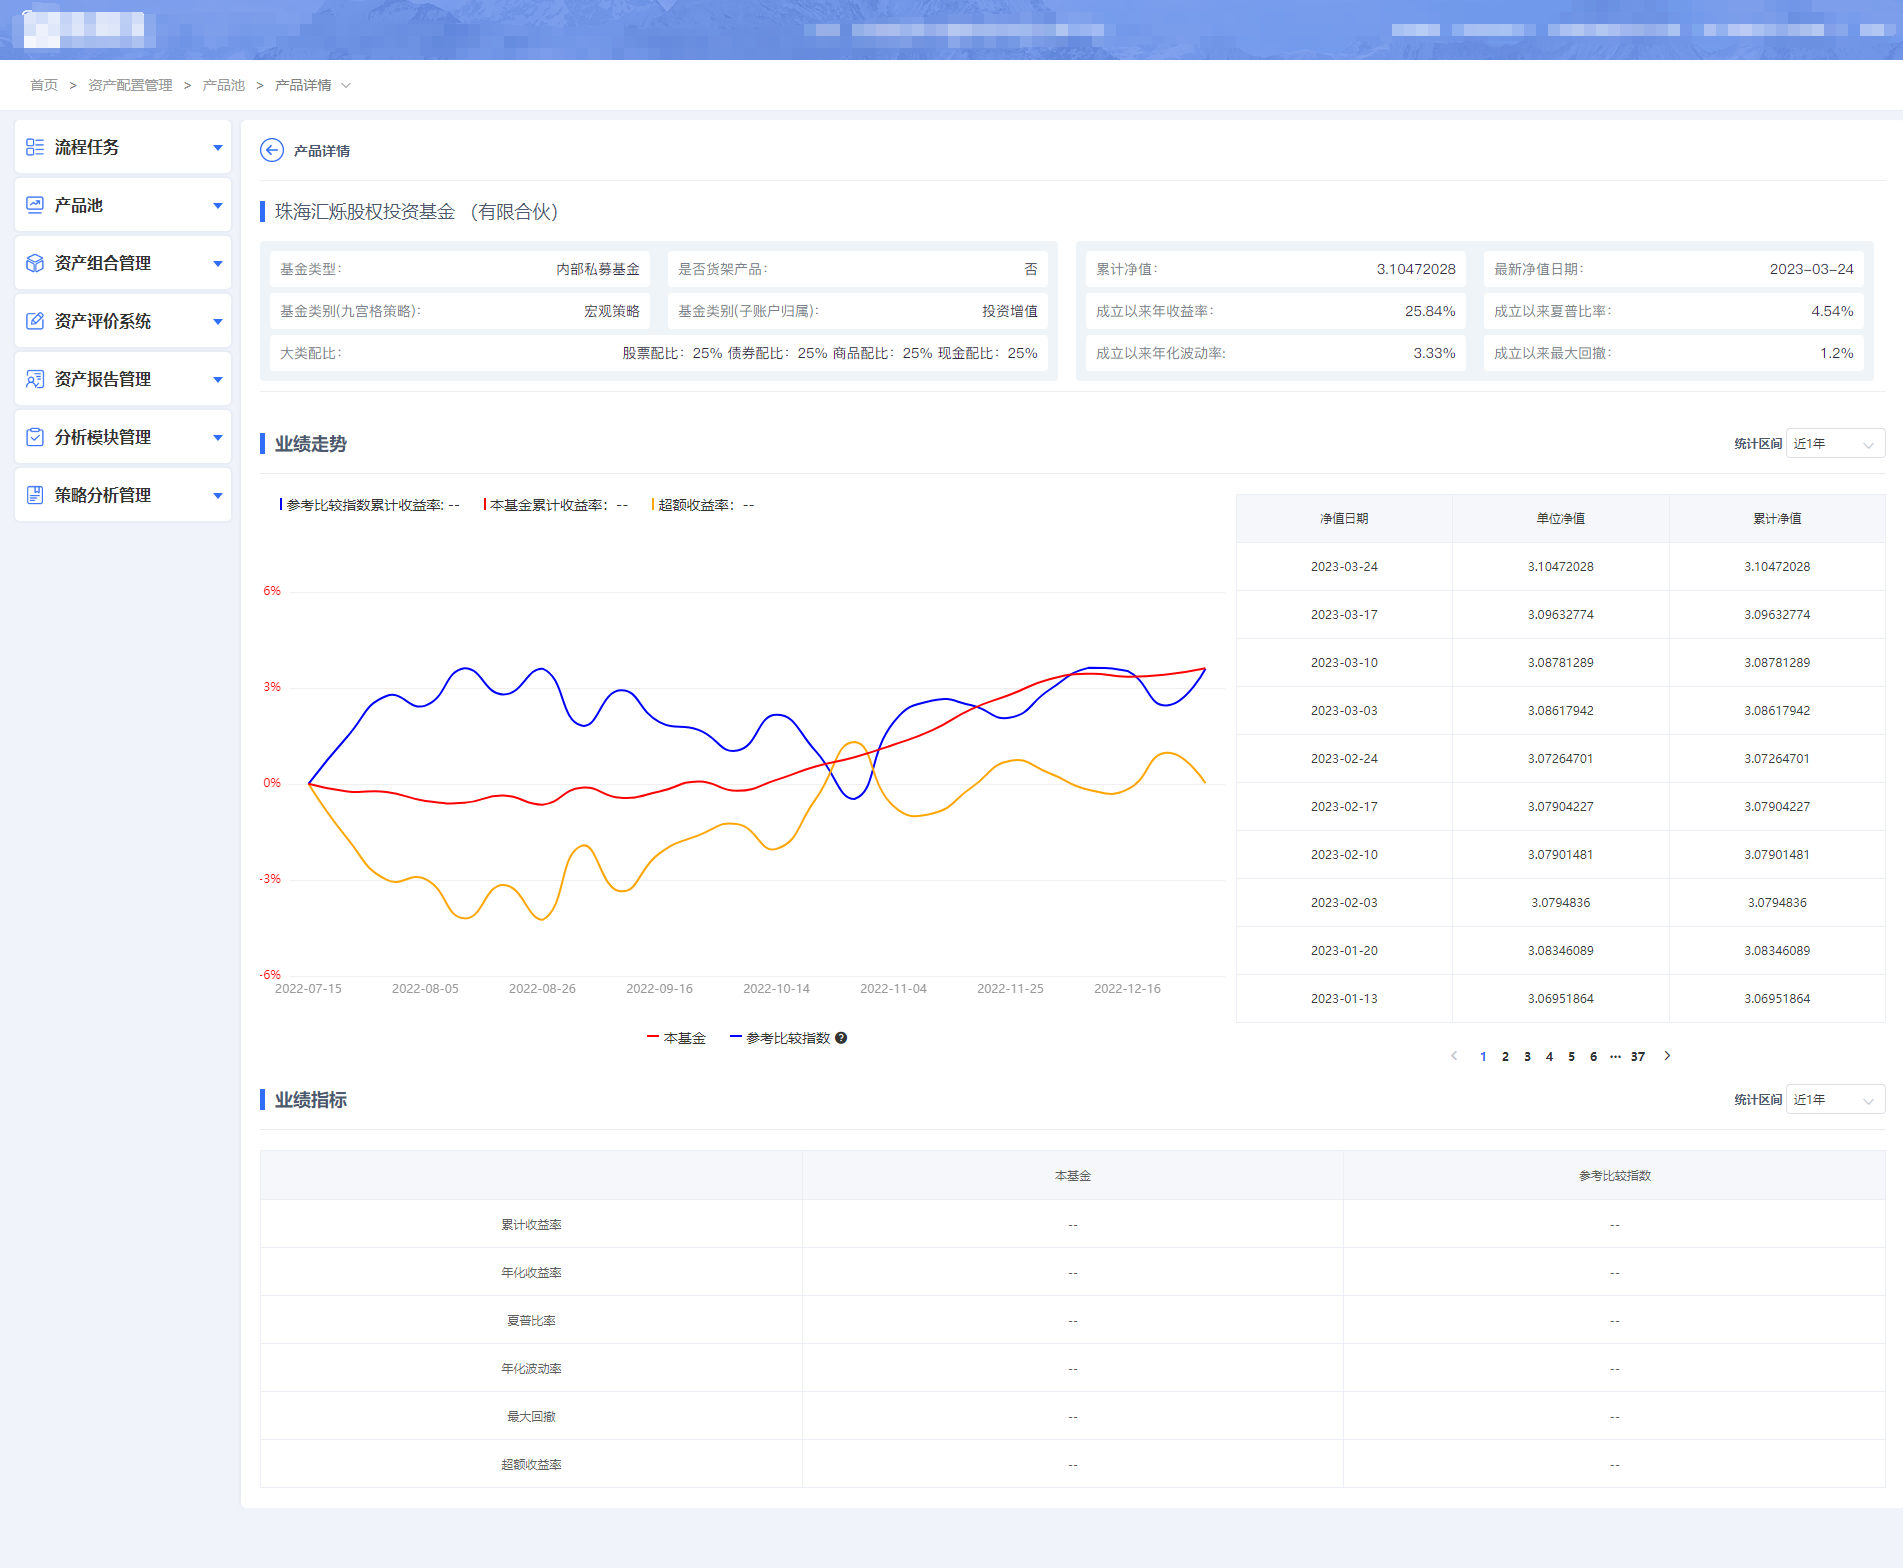This screenshot has height=1568, width=1903.
Task: Click the red 本基金累计收益率 legend marker
Action: 485,505
